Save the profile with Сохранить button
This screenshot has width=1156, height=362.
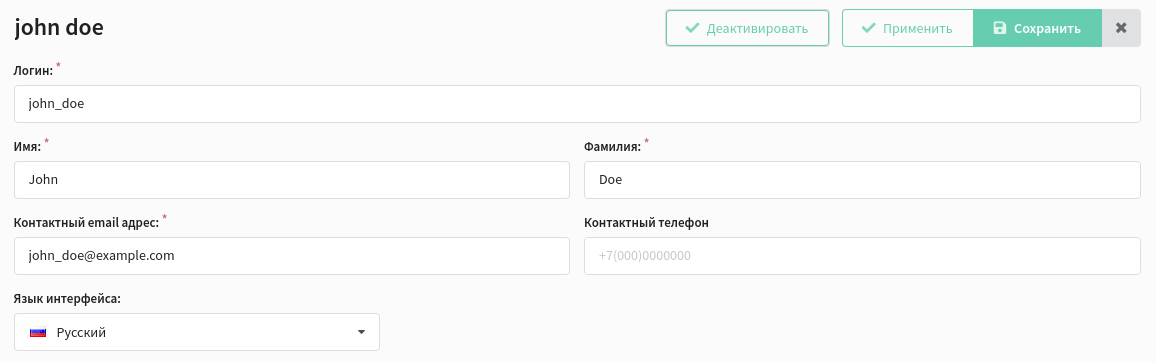(x=1037, y=28)
